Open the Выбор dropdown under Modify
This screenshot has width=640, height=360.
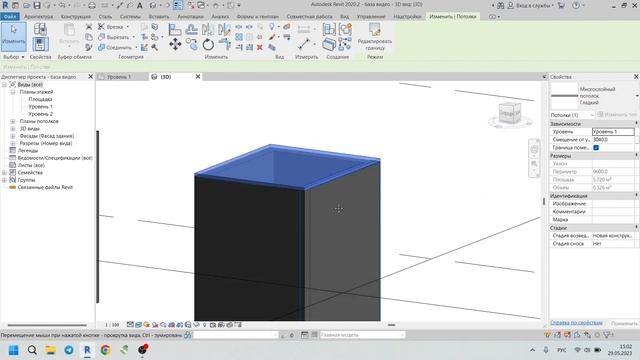click(13, 57)
